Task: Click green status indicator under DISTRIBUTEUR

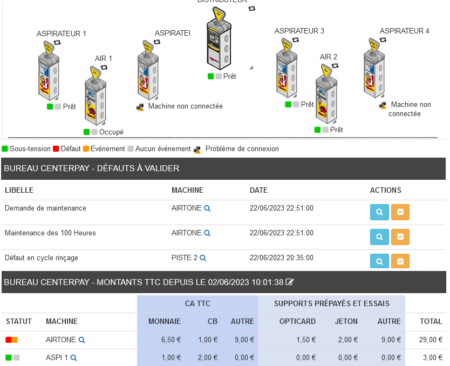Action: (211, 77)
